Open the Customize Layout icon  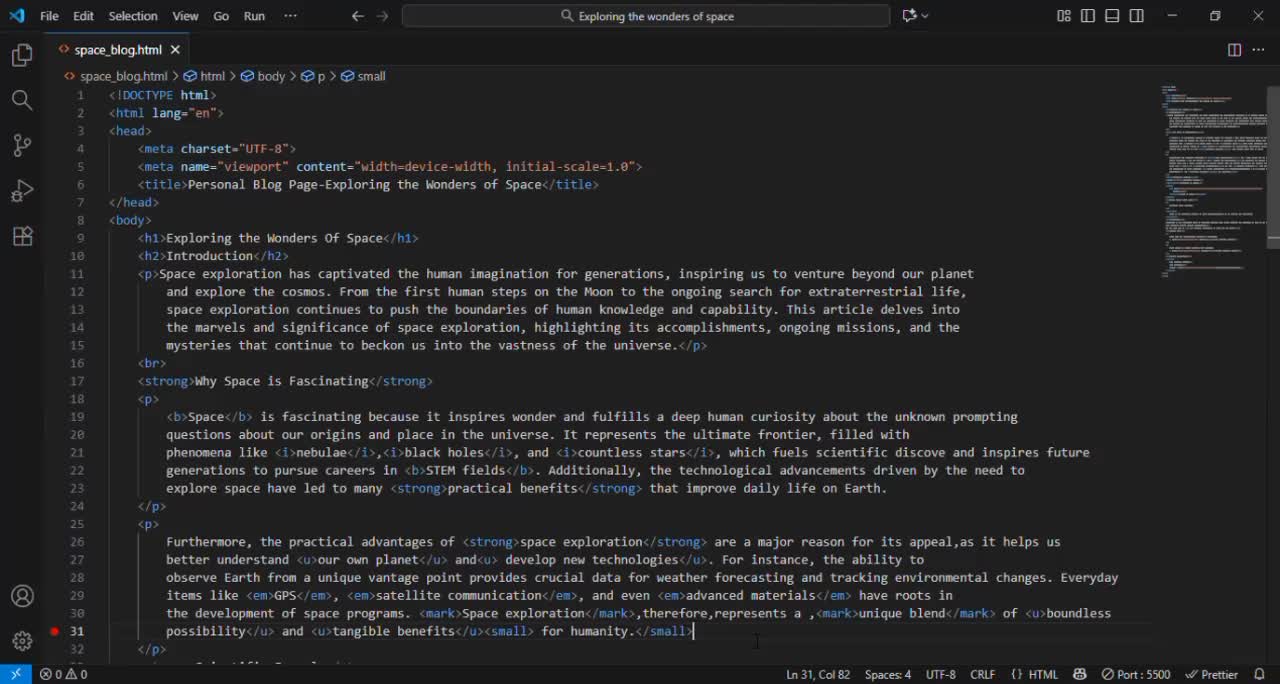(1064, 16)
